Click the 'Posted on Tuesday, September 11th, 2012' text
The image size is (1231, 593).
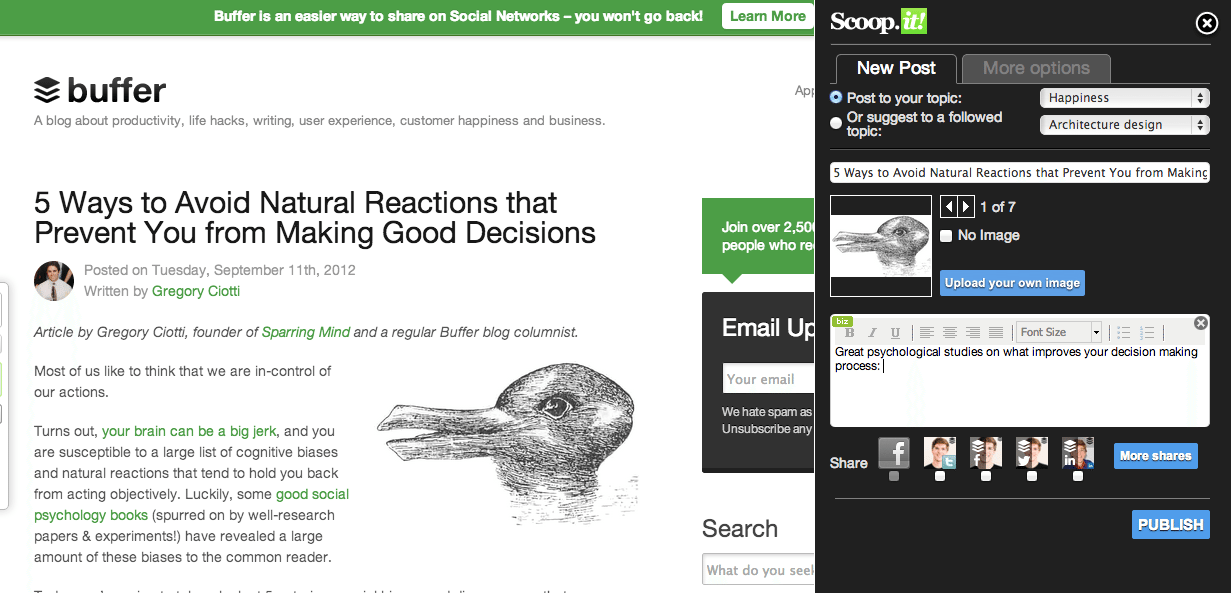coord(220,270)
